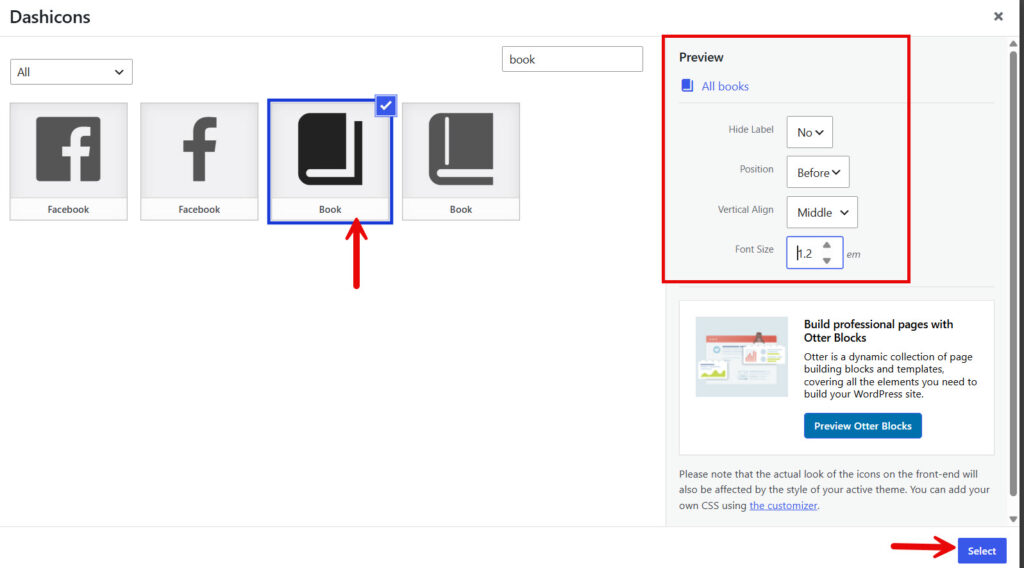Viewport: 1024px width, 568px height.
Task: Uncheck the blue checkmark on Book
Action: [386, 105]
